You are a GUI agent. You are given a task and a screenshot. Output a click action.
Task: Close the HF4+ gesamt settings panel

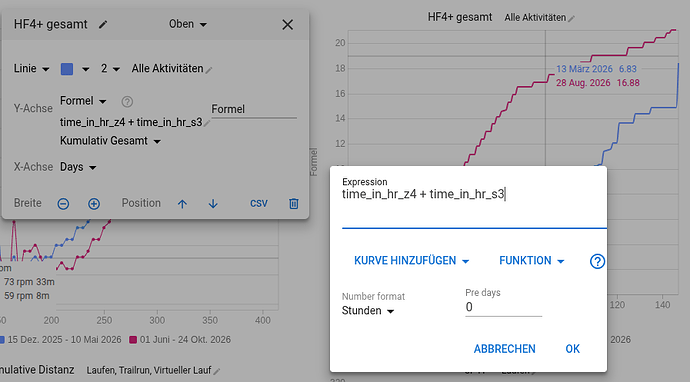click(287, 25)
